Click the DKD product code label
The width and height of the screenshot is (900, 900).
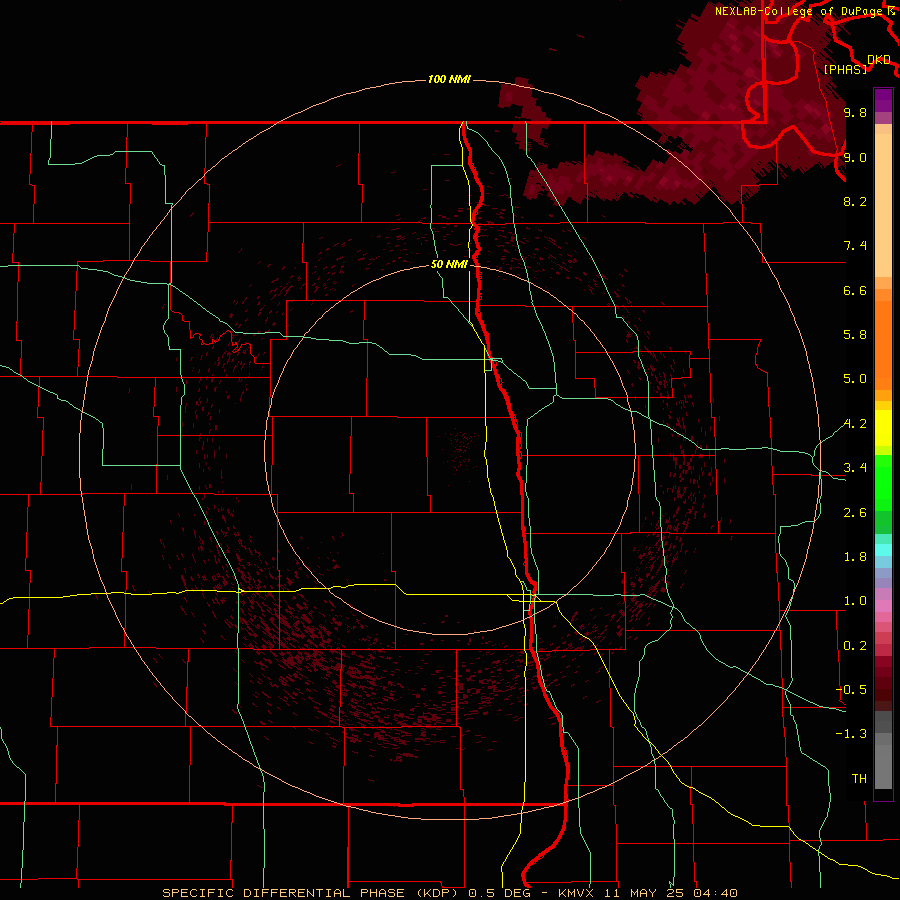tap(879, 59)
